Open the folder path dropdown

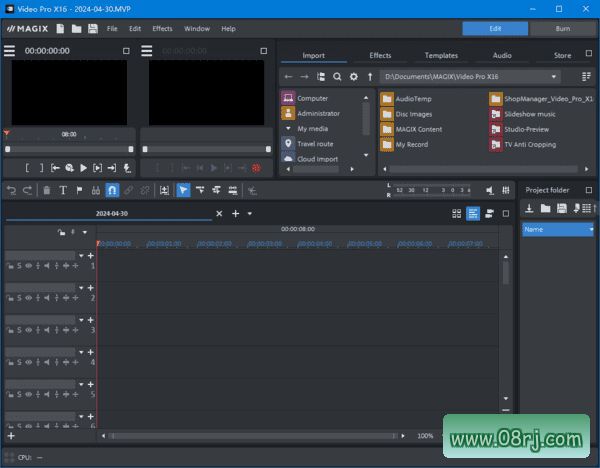coord(553,77)
